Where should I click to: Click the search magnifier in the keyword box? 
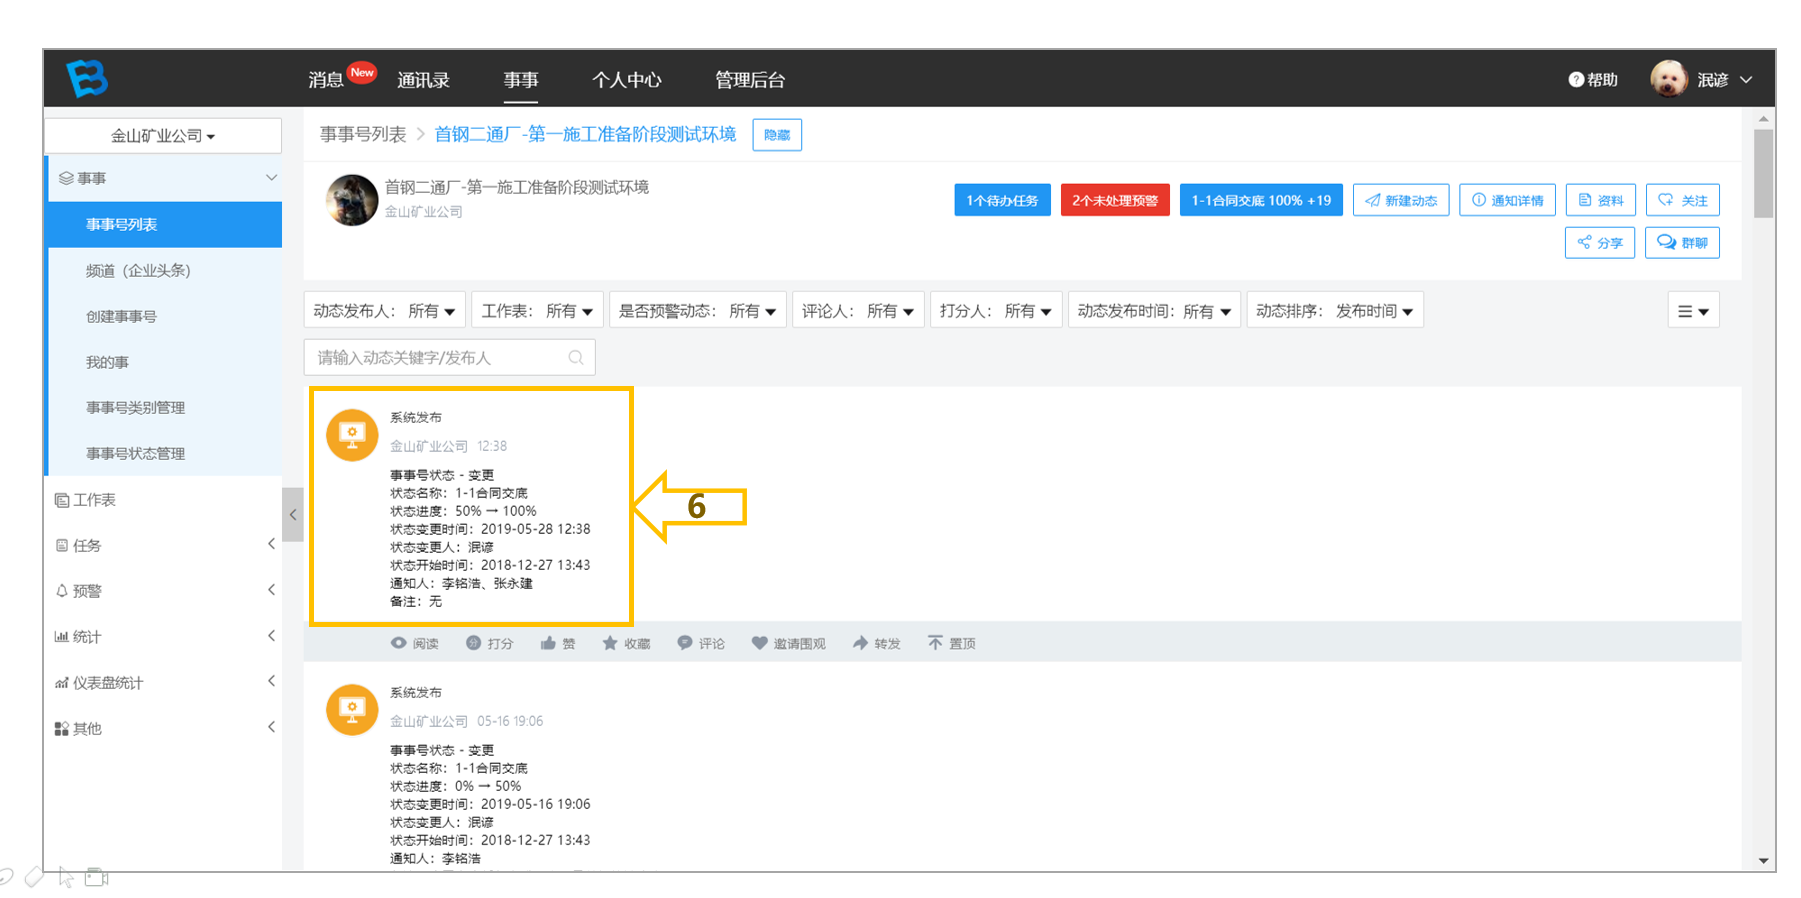(x=576, y=357)
